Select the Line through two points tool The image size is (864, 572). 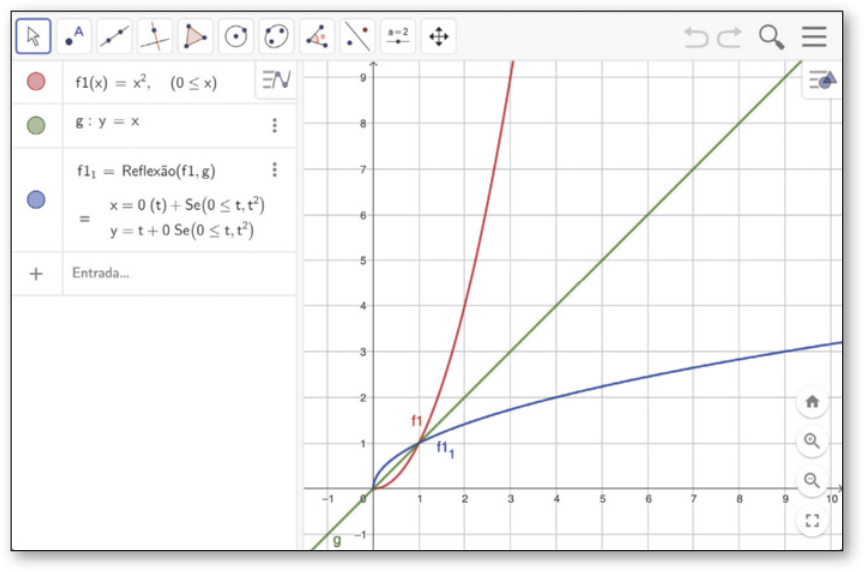(115, 36)
